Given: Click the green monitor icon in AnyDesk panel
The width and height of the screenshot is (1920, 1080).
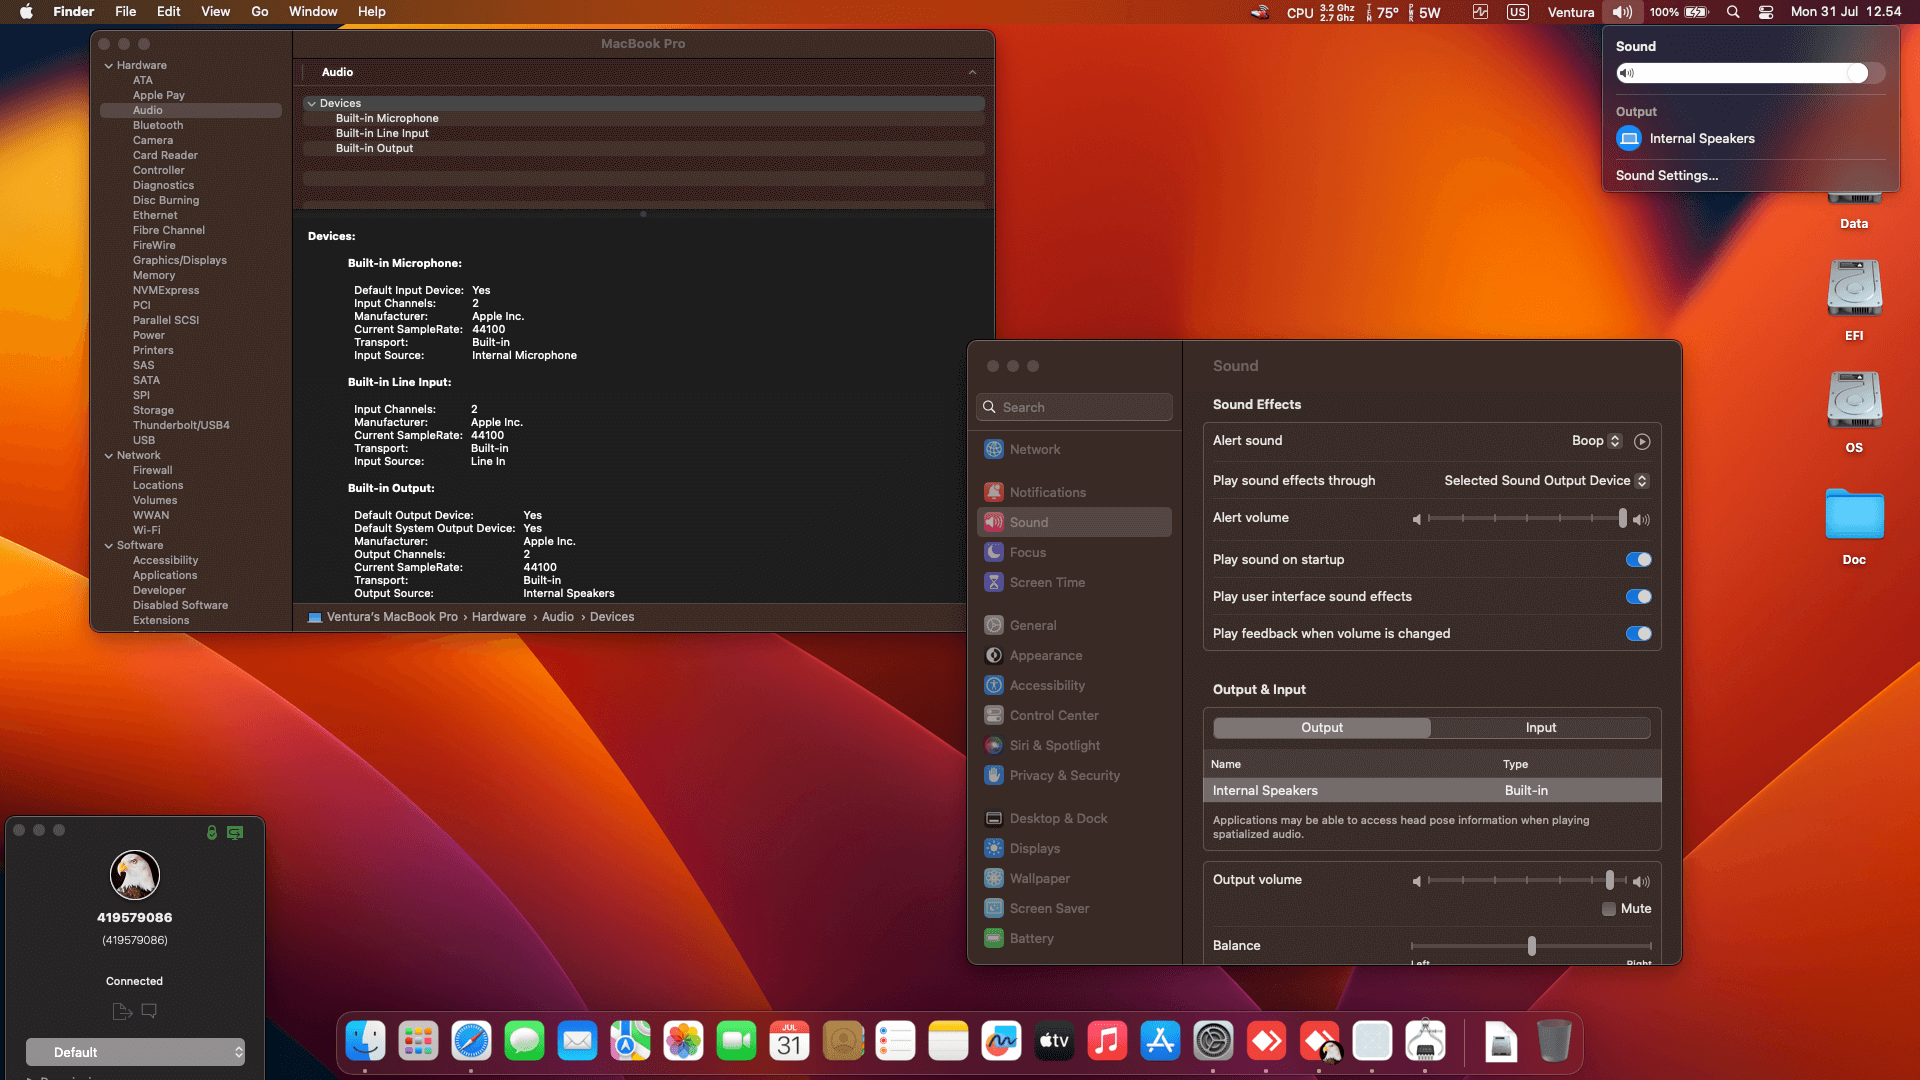Looking at the screenshot, I should tap(235, 832).
